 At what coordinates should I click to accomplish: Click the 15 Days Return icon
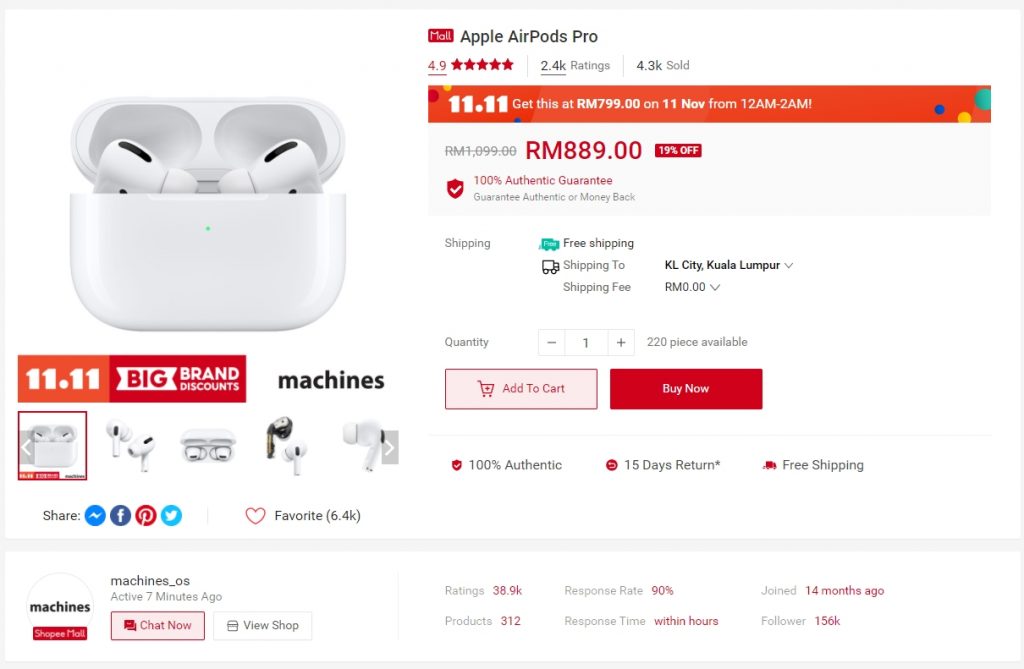point(612,465)
